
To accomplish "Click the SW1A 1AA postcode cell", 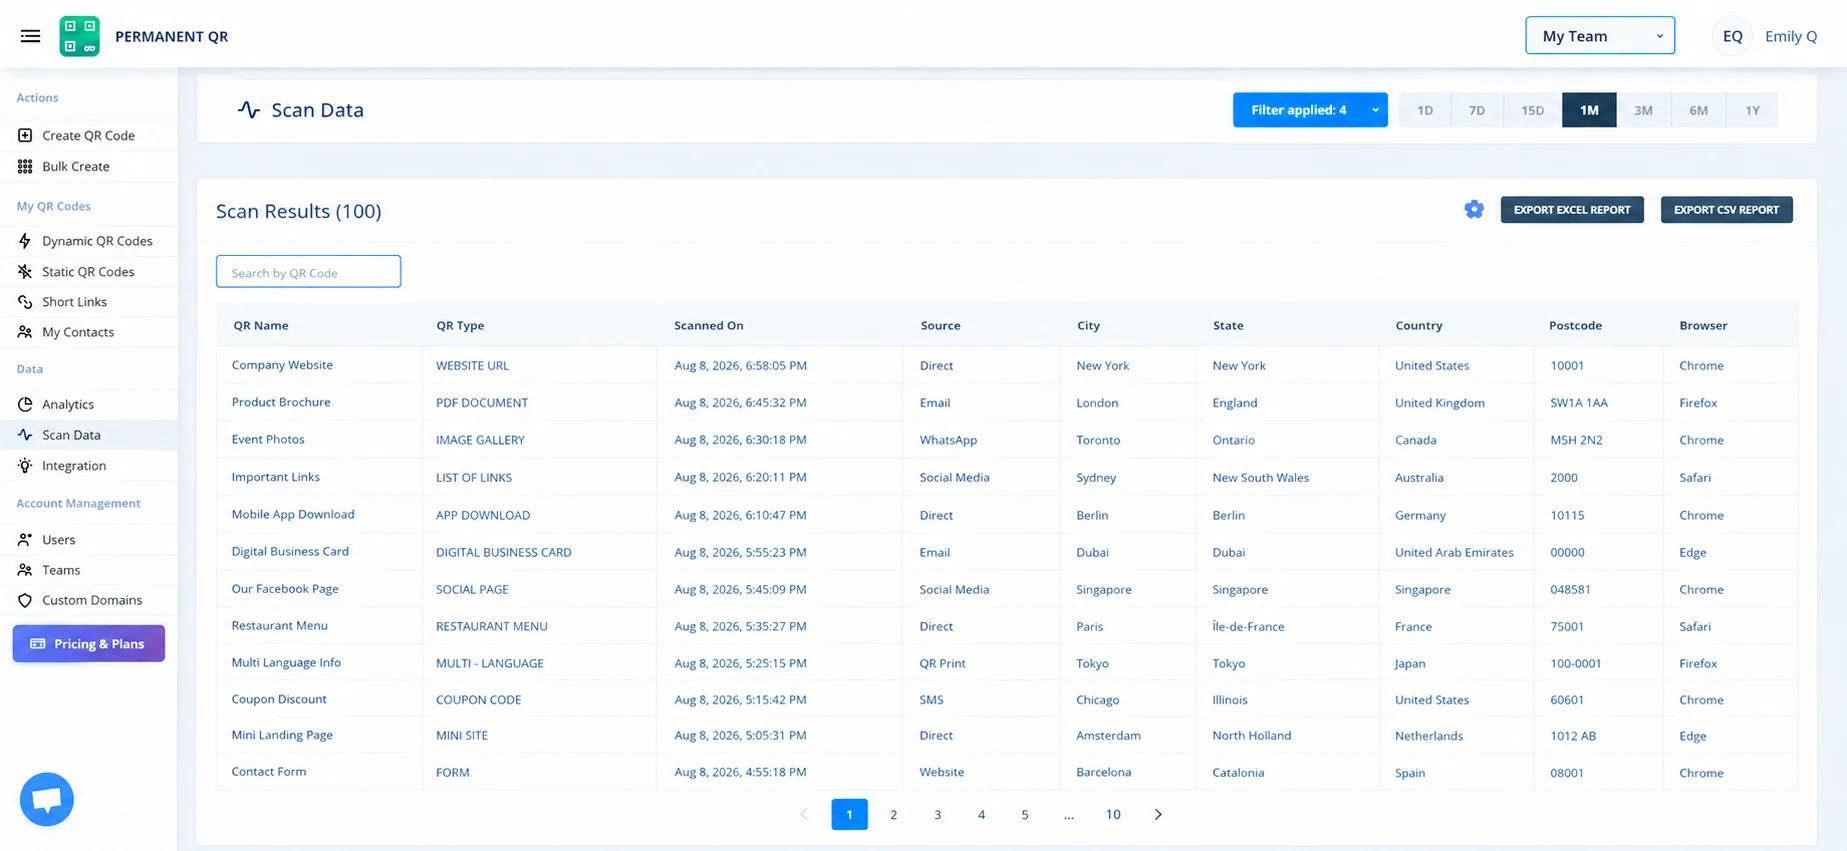I will click(x=1579, y=403).
